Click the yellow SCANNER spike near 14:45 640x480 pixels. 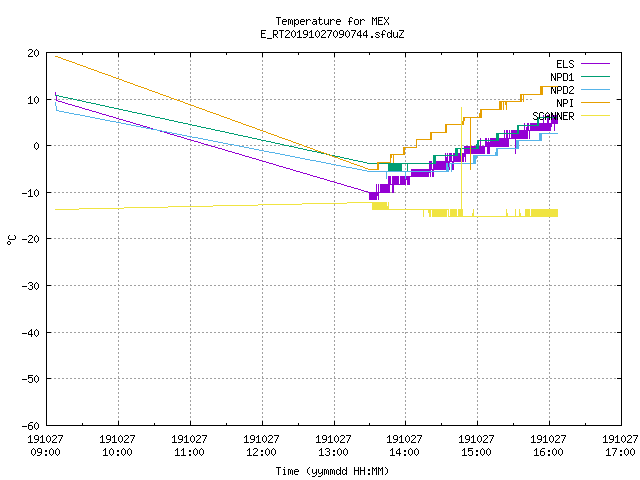point(462,159)
